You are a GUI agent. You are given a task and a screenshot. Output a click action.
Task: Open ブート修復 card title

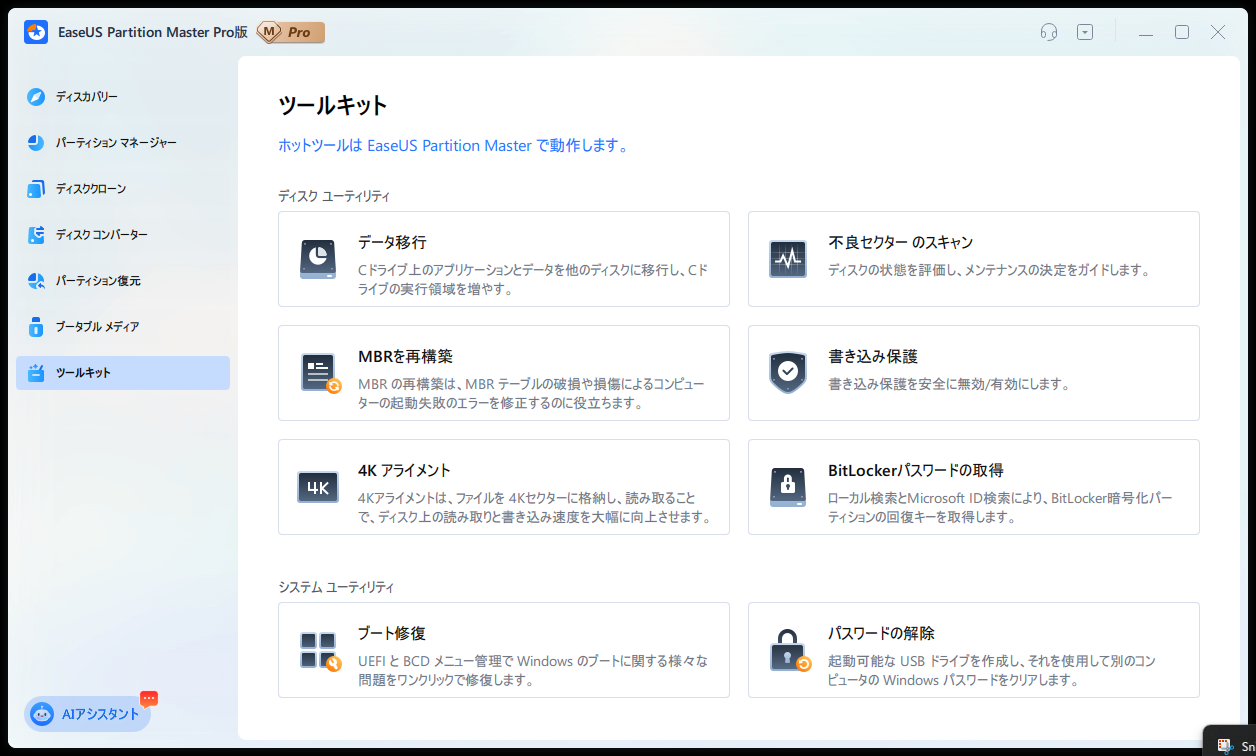click(392, 633)
